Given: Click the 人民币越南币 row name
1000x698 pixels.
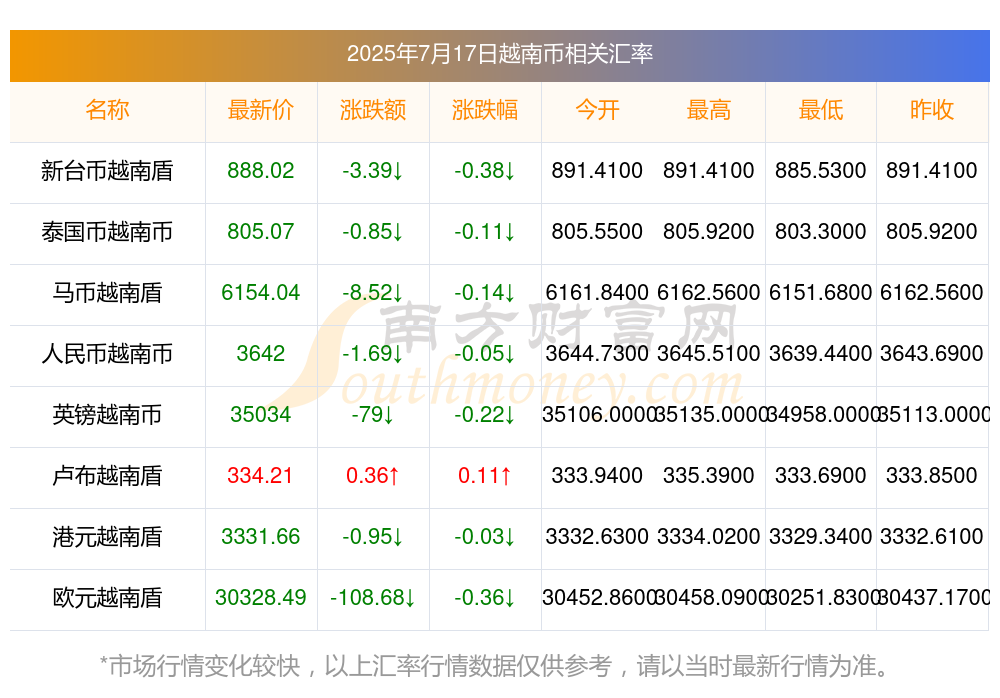Looking at the screenshot, I should tap(107, 353).
